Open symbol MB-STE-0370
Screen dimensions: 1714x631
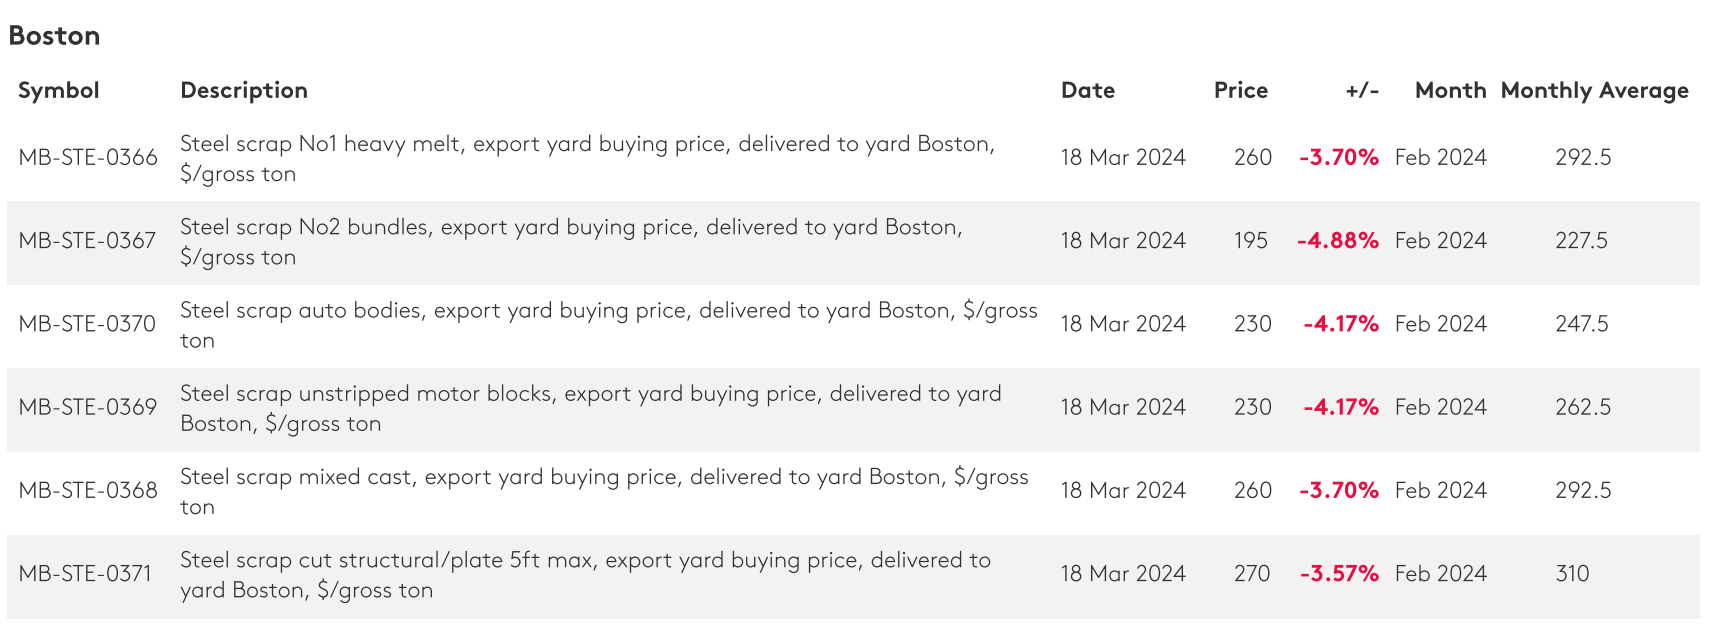(x=88, y=324)
